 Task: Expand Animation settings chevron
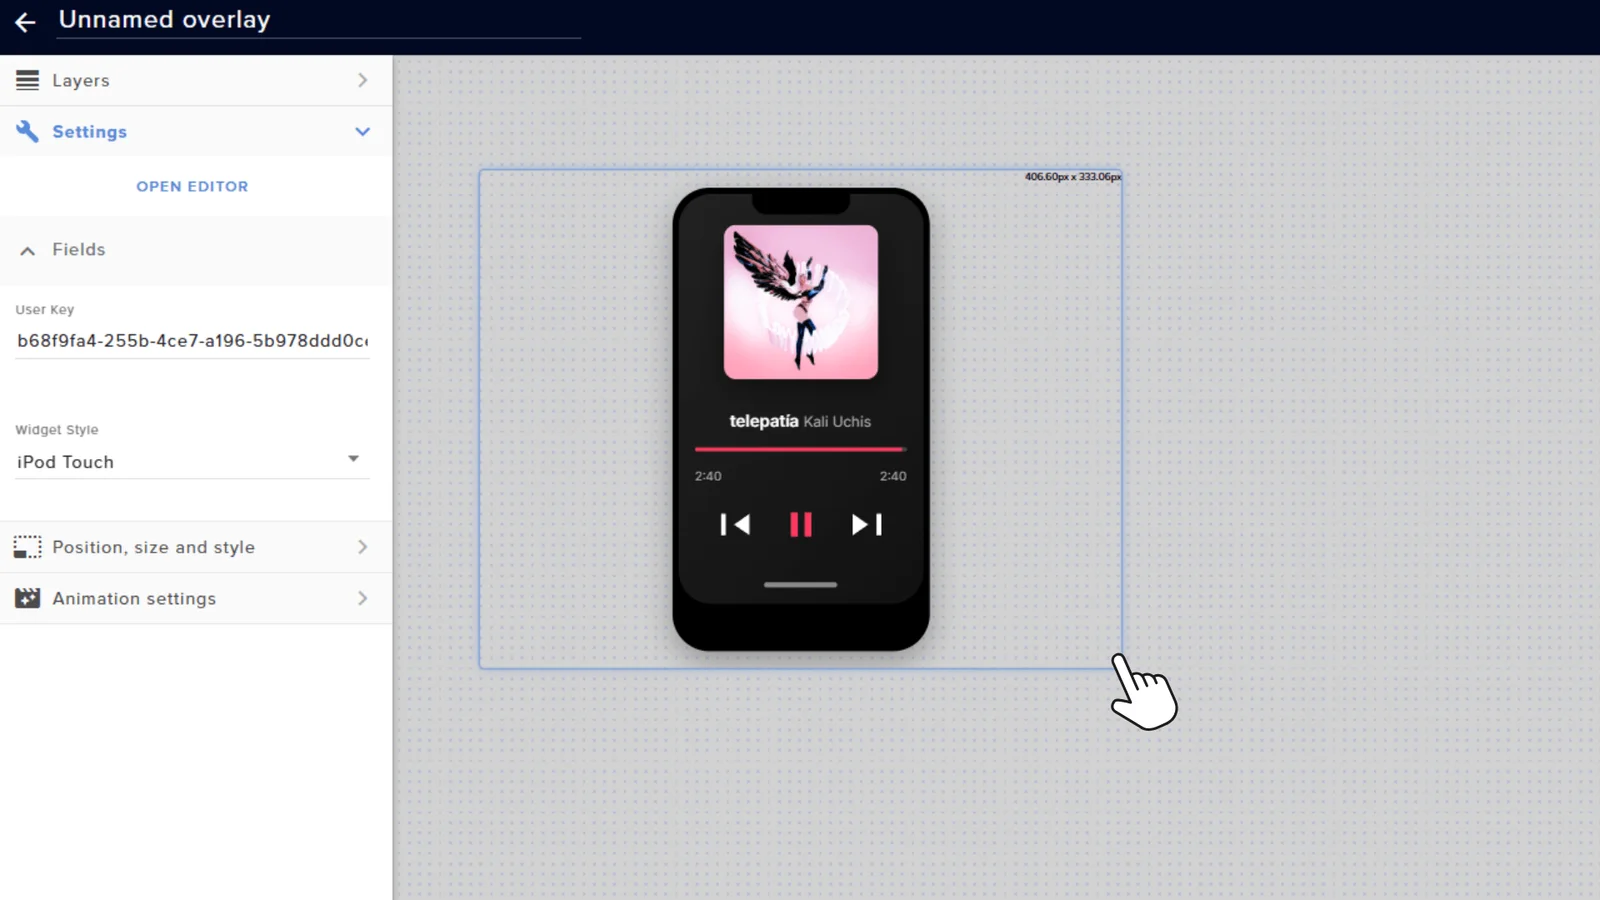tap(362, 598)
